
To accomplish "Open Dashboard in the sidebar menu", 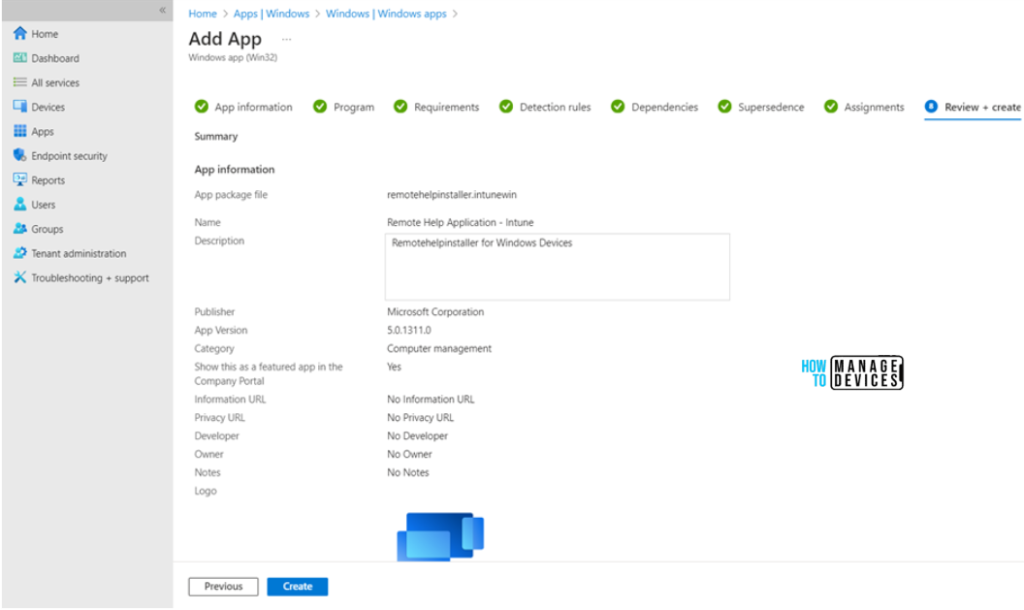I will [x=56, y=58].
